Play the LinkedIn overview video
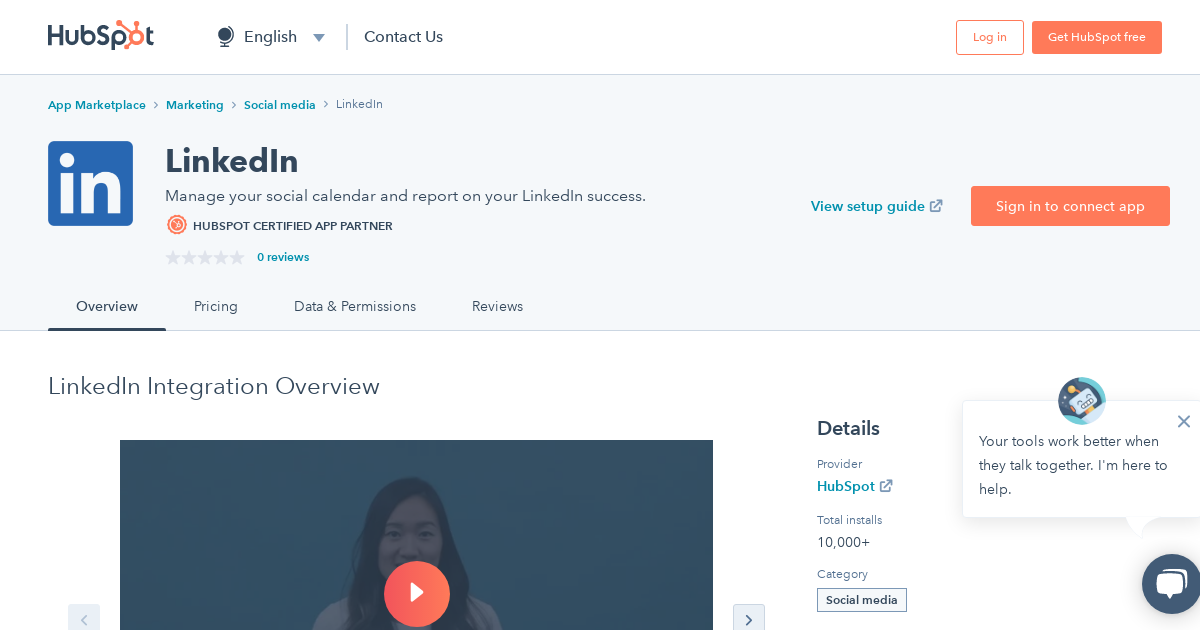1200x630 pixels. click(417, 594)
